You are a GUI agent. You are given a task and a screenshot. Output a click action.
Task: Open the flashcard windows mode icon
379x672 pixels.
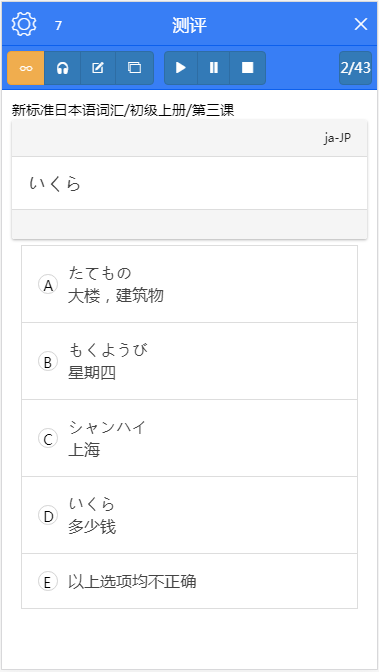point(135,68)
